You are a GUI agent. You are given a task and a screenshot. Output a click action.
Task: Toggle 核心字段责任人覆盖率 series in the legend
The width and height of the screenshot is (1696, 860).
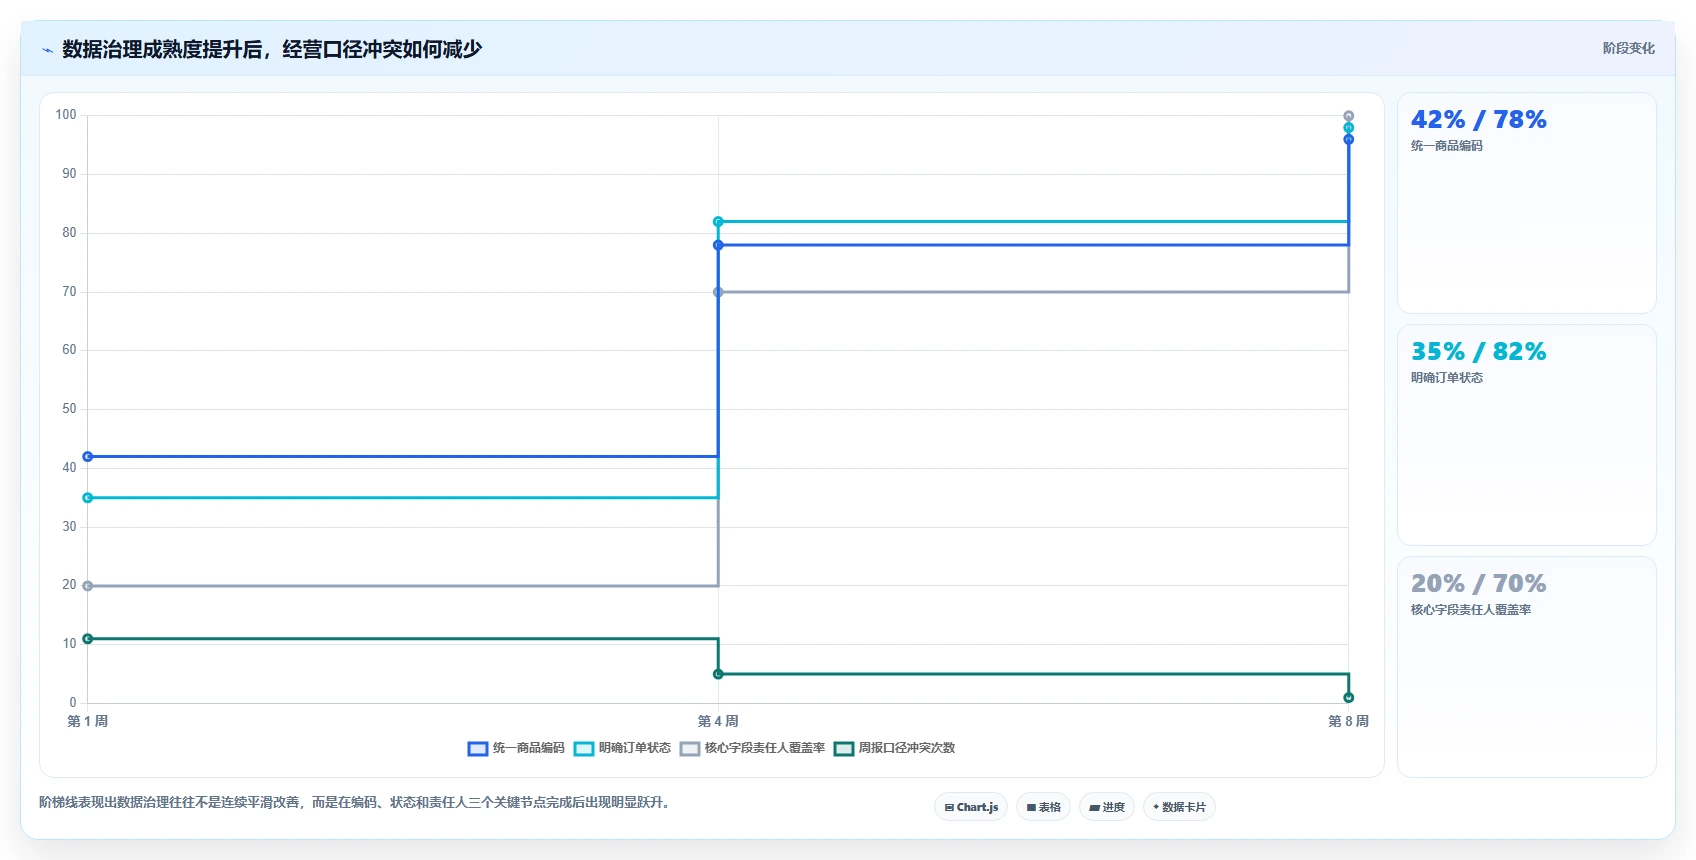point(752,748)
